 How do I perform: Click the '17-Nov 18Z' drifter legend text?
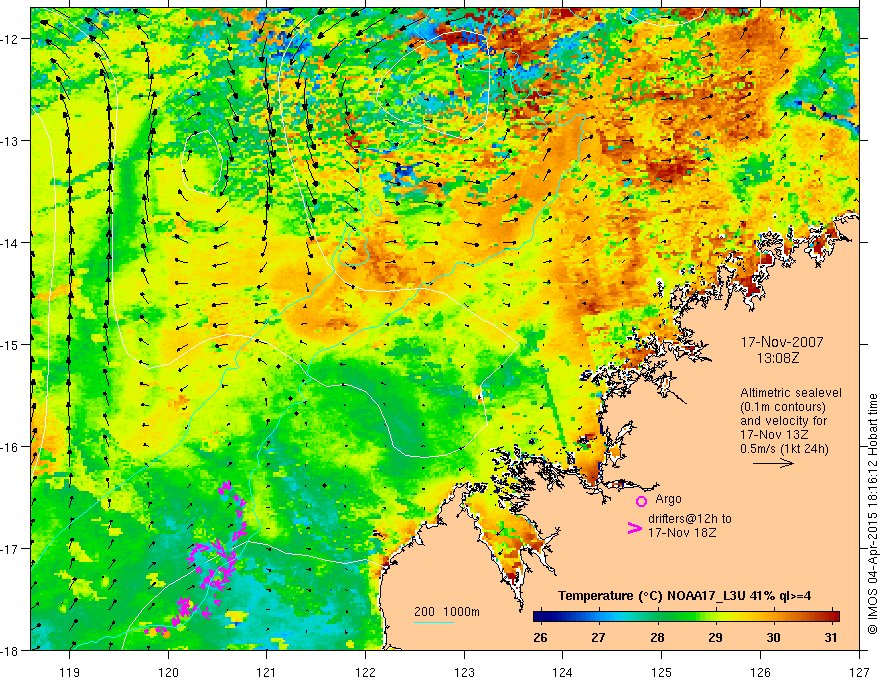(x=682, y=533)
